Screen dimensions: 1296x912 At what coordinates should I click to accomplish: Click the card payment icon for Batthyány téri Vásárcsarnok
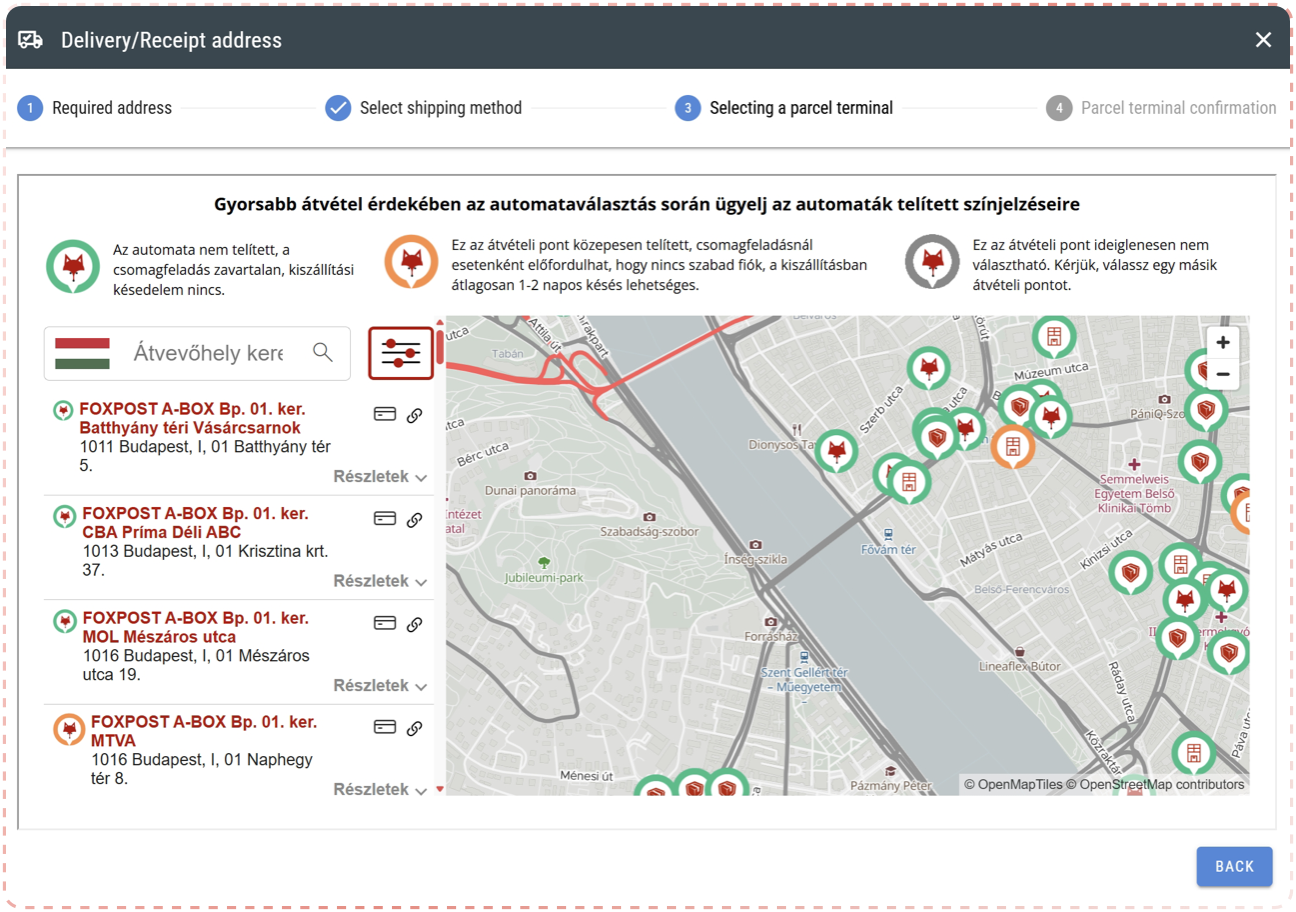click(x=385, y=414)
